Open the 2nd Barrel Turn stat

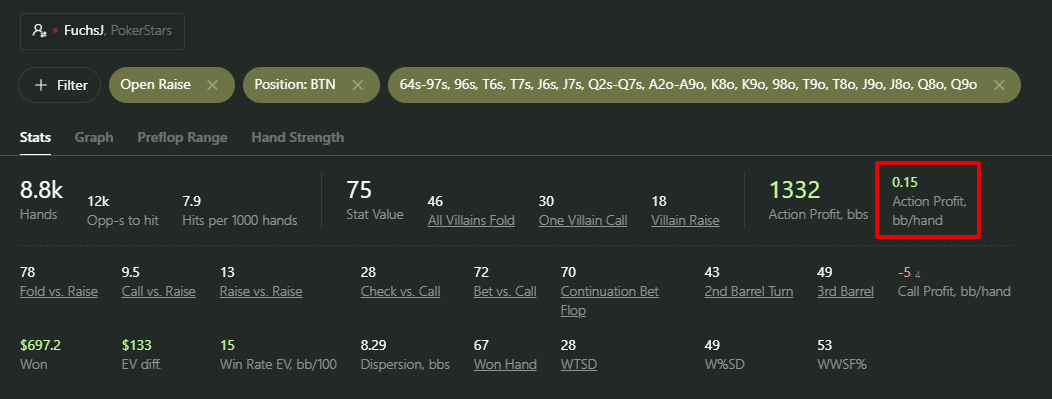click(749, 291)
